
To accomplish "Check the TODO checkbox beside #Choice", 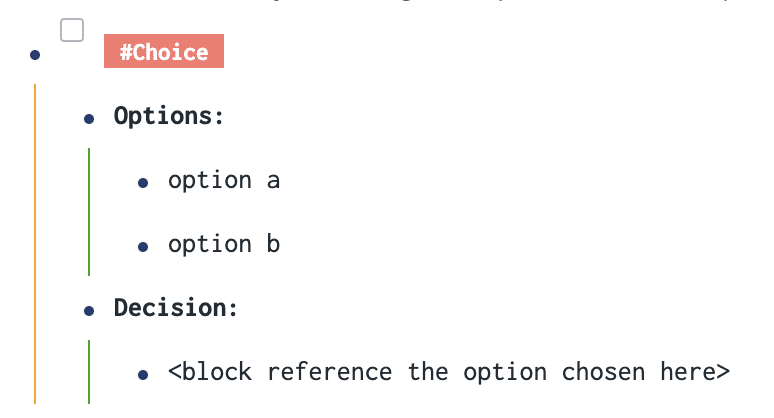I will [x=72, y=31].
